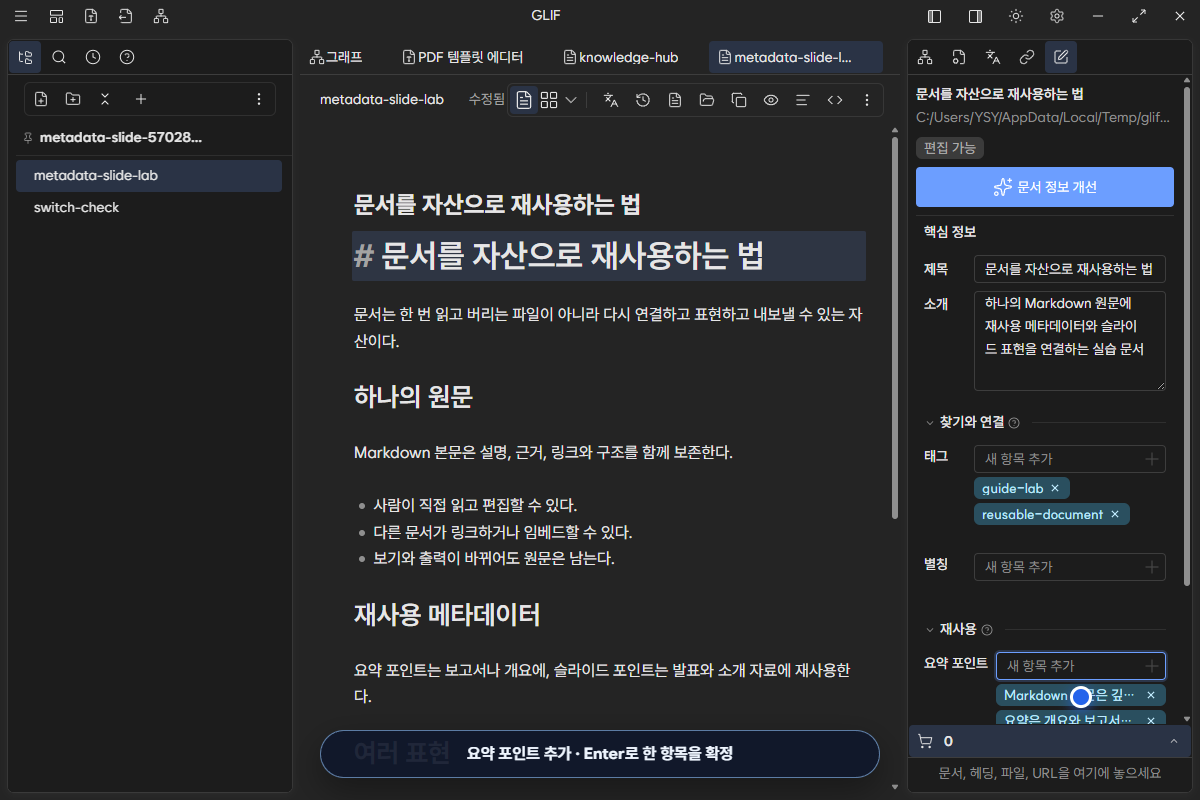Select the metadata-slide-l... tab
The height and width of the screenshot is (800, 1200).
tap(796, 57)
